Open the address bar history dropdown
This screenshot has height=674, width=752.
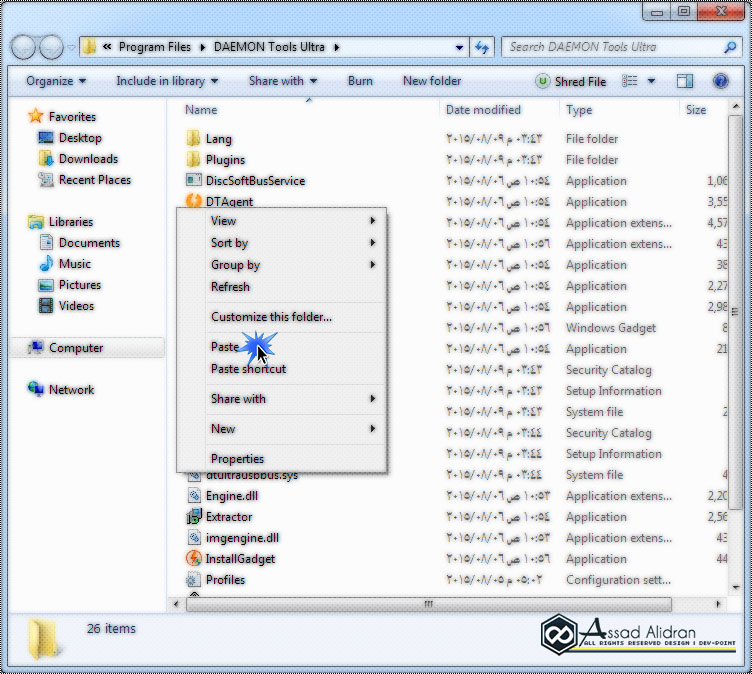point(459,47)
